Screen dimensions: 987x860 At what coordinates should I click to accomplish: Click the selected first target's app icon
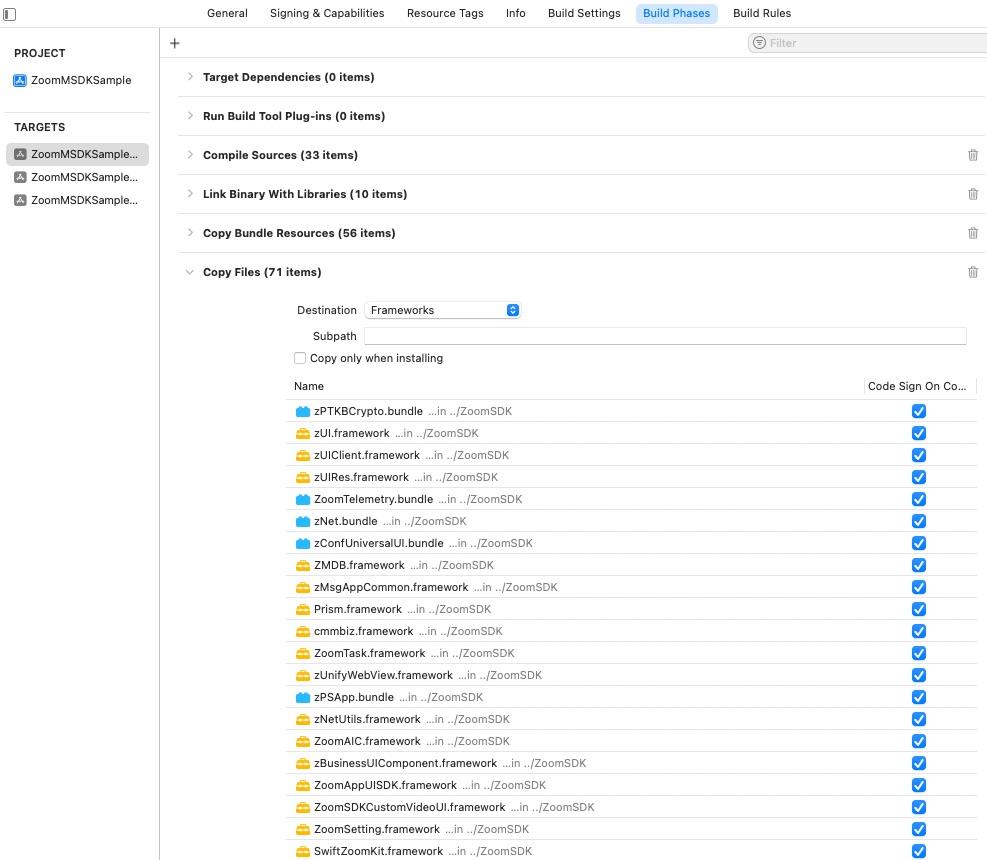coord(20,154)
